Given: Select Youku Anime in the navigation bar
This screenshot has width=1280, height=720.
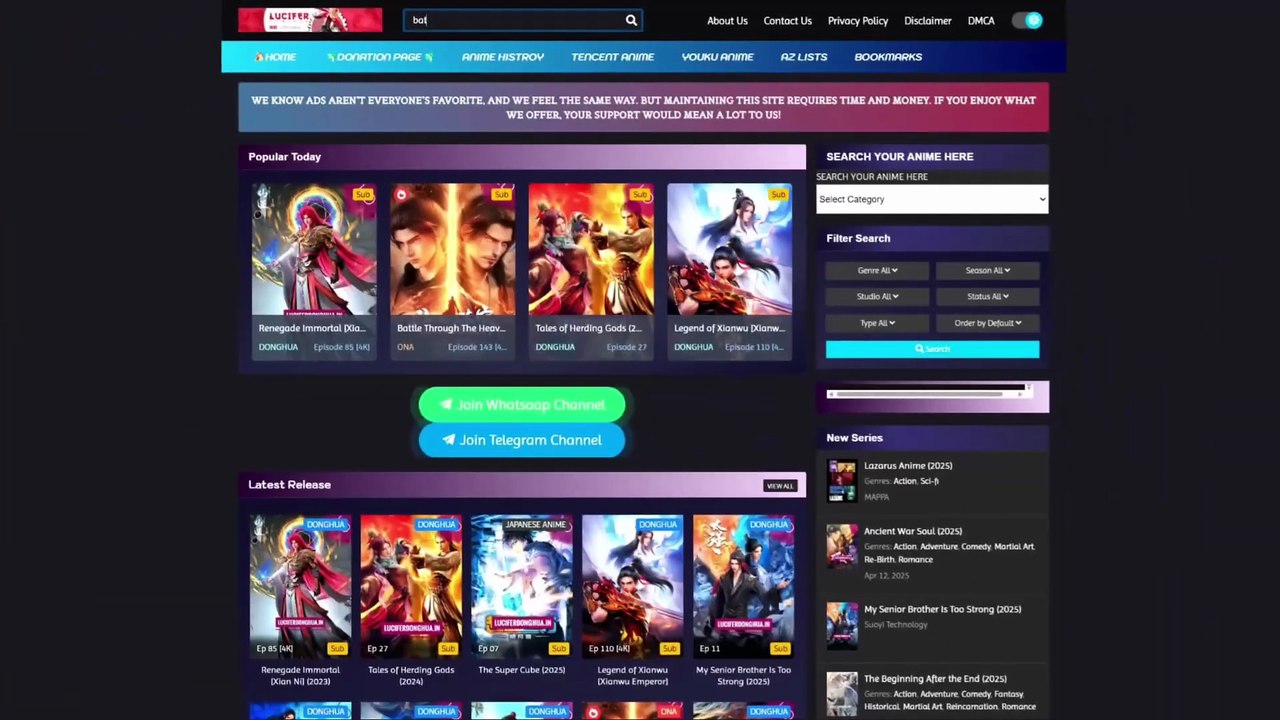Looking at the screenshot, I should 717,57.
